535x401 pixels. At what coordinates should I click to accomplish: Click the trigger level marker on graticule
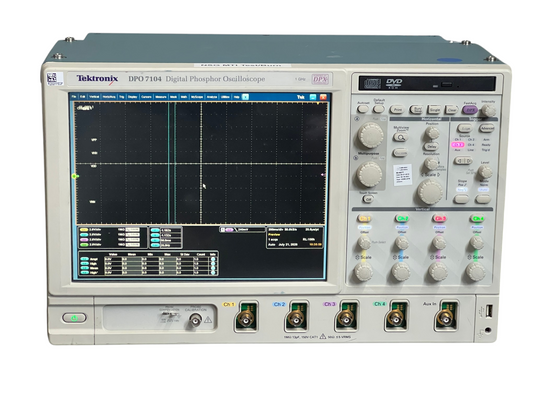point(323,175)
